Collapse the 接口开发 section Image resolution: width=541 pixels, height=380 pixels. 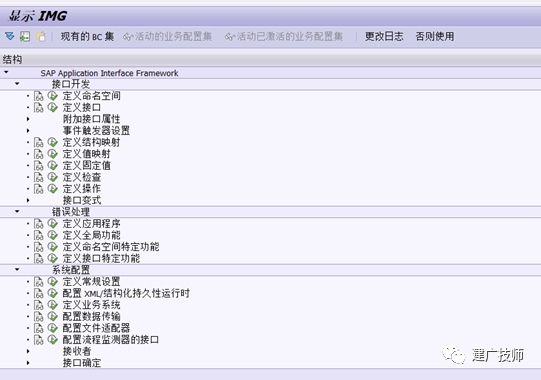click(17, 84)
